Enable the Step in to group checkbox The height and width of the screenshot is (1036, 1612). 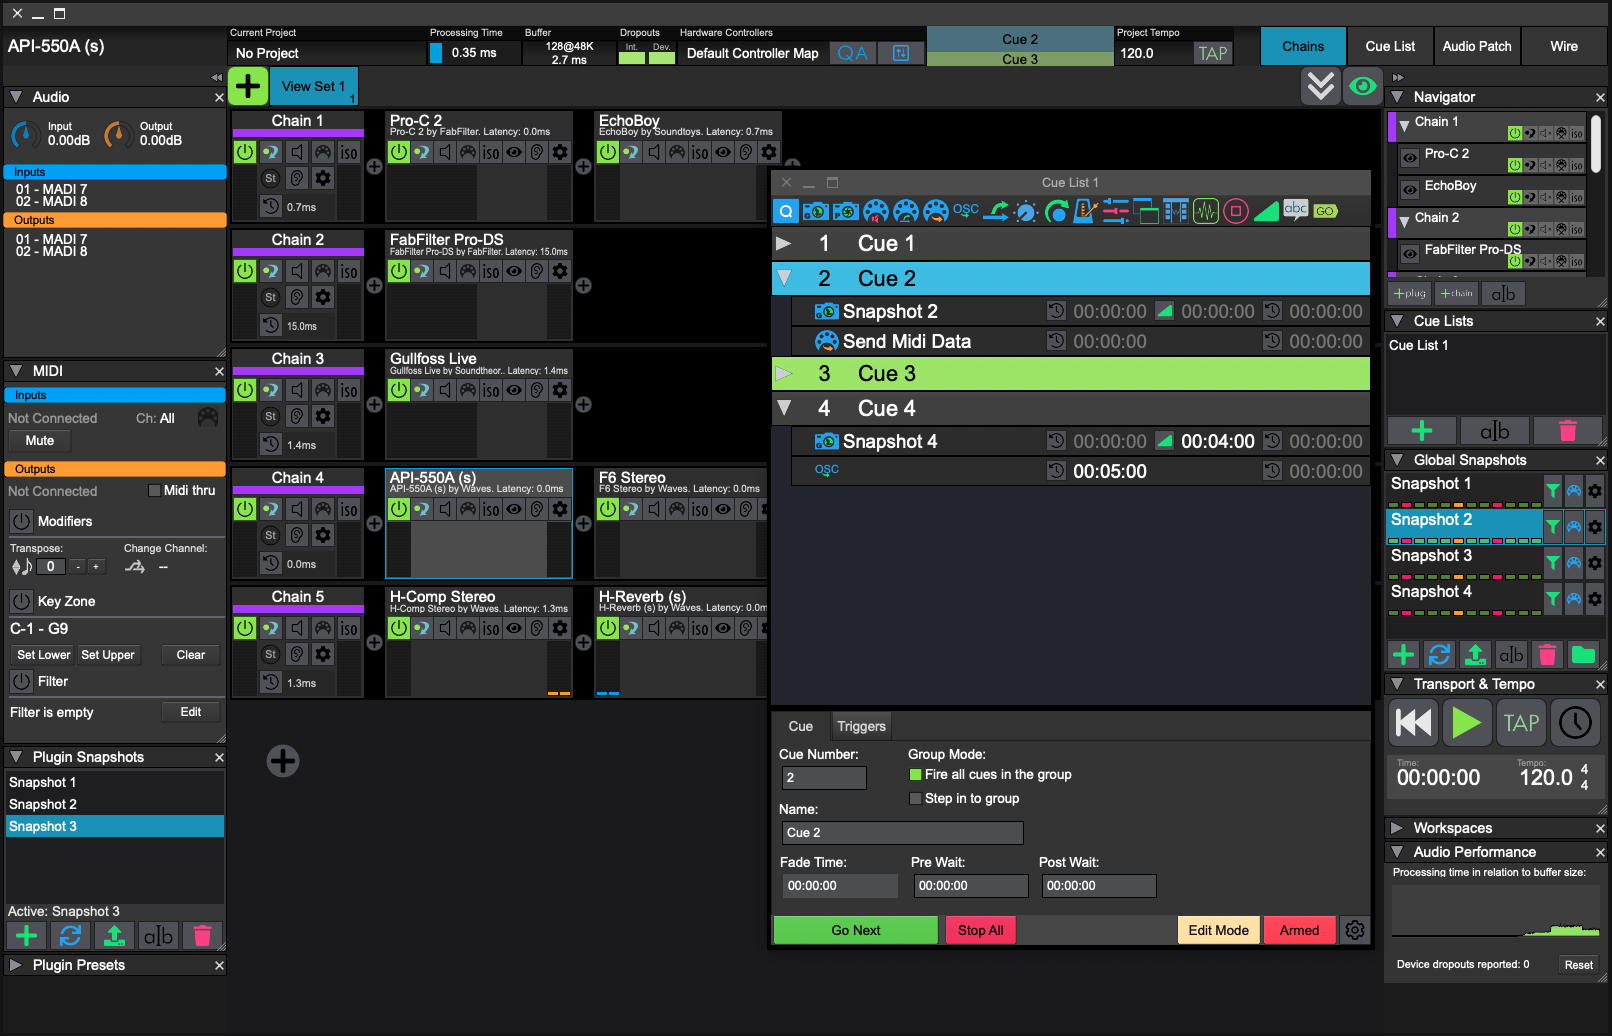pyautogui.click(x=915, y=798)
